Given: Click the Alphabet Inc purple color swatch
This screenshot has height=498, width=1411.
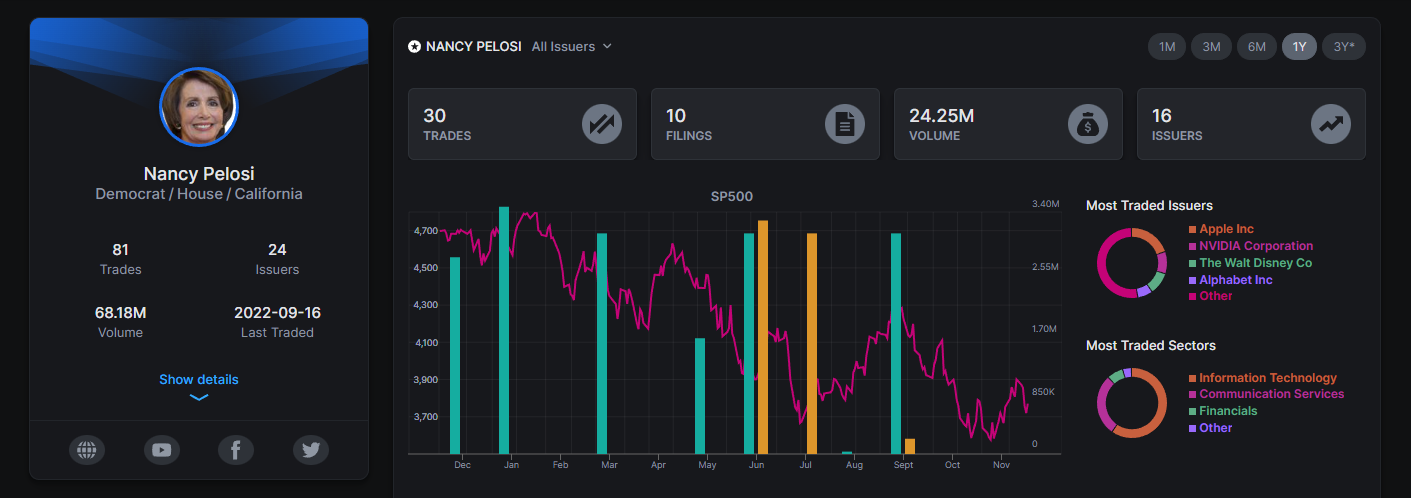Looking at the screenshot, I should (1192, 280).
